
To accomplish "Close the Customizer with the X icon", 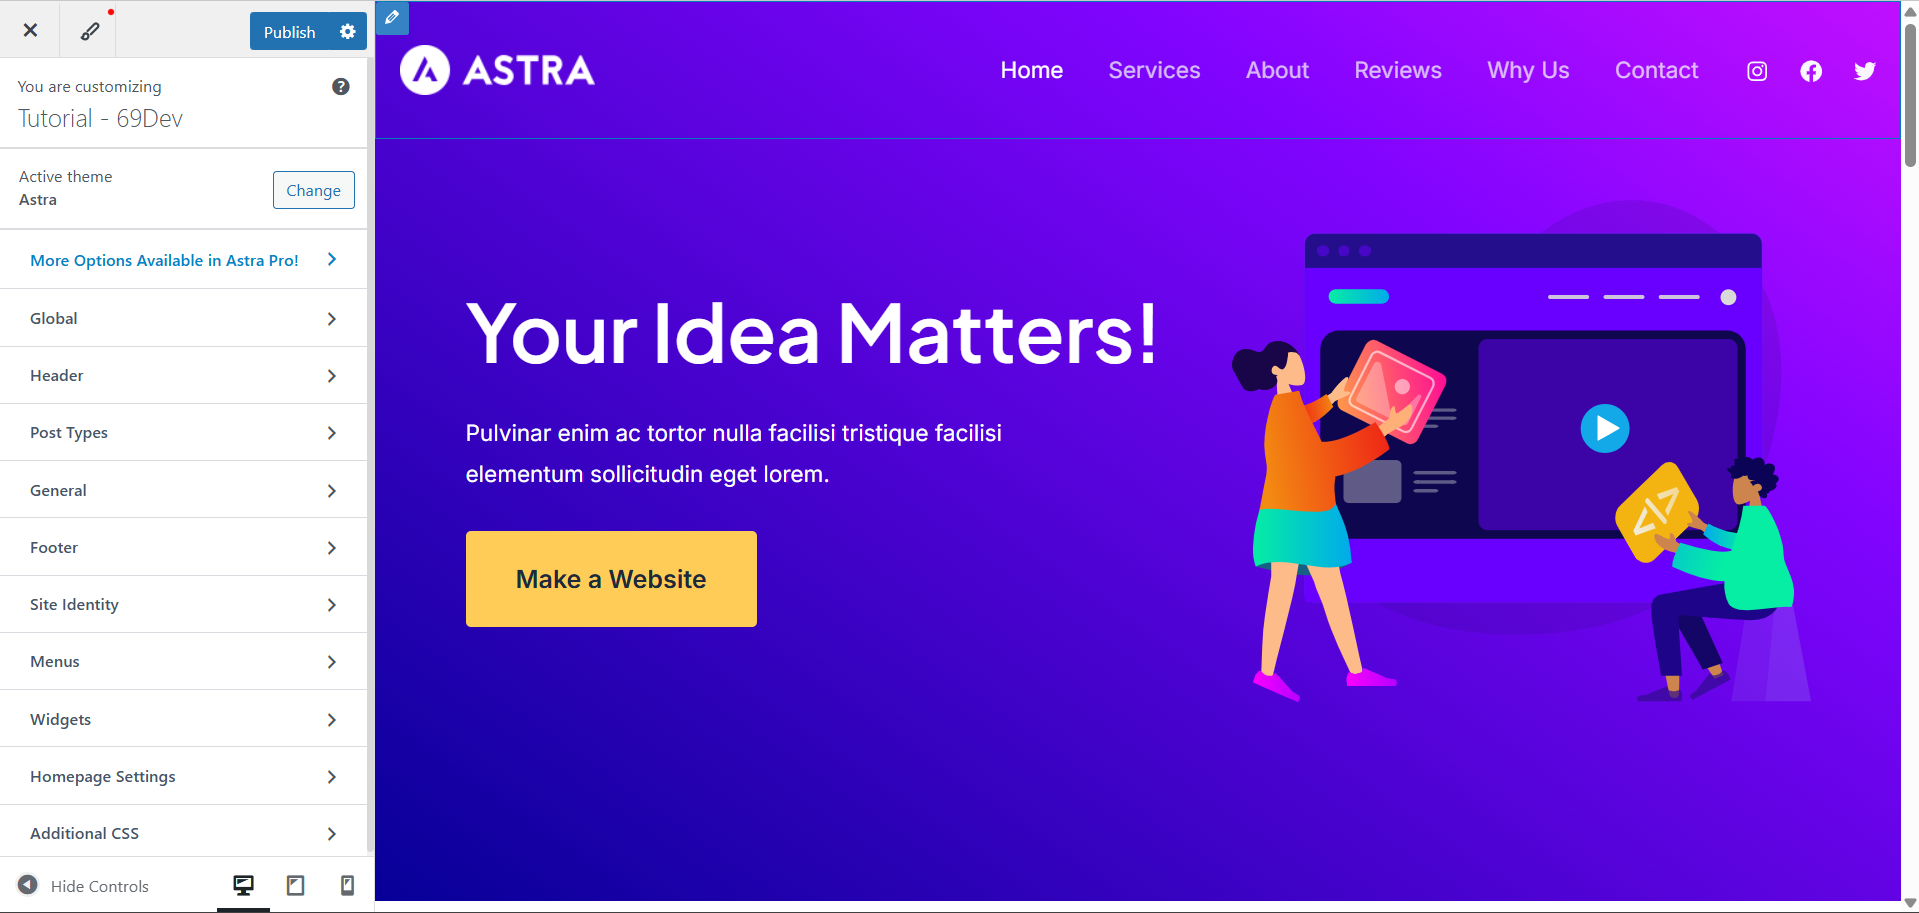I will click(30, 30).
